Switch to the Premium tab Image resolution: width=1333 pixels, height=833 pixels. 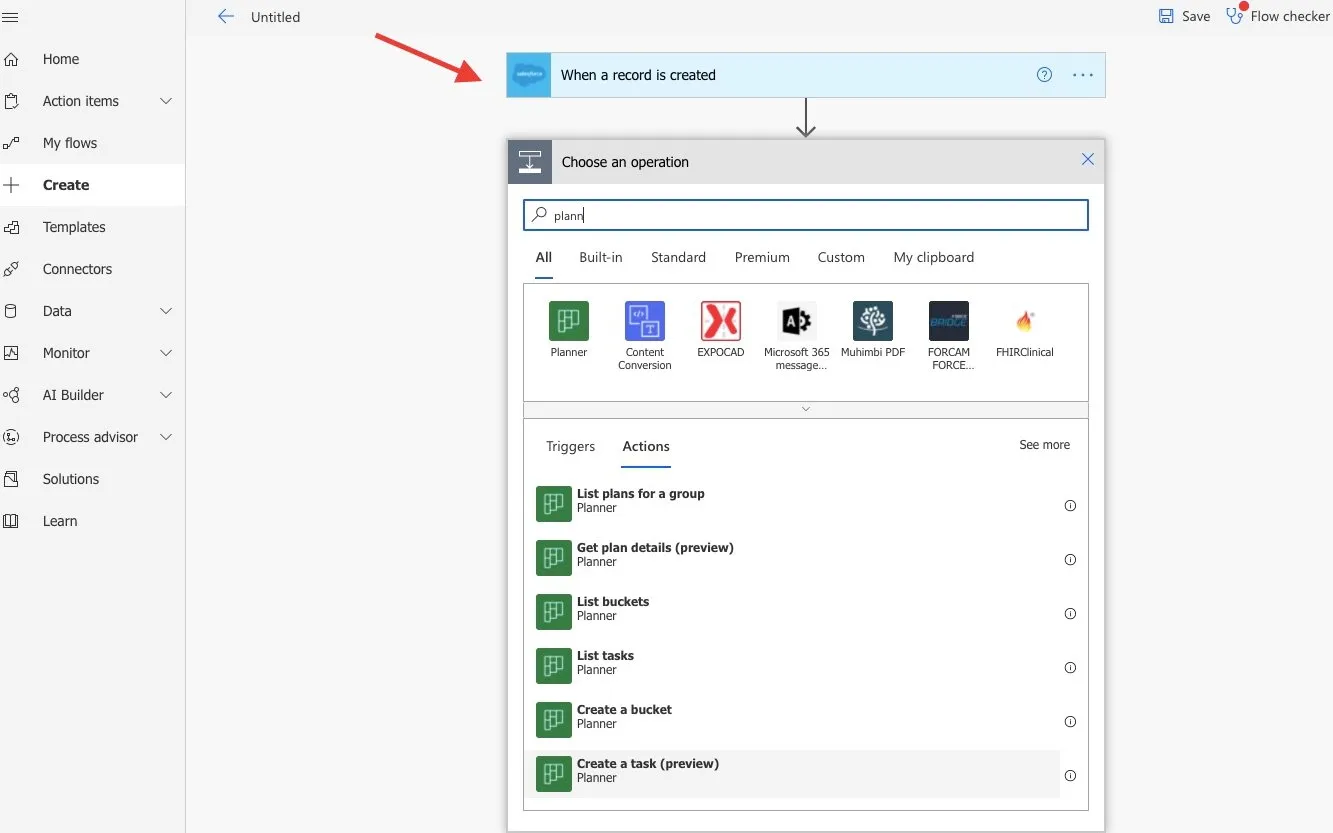(762, 257)
